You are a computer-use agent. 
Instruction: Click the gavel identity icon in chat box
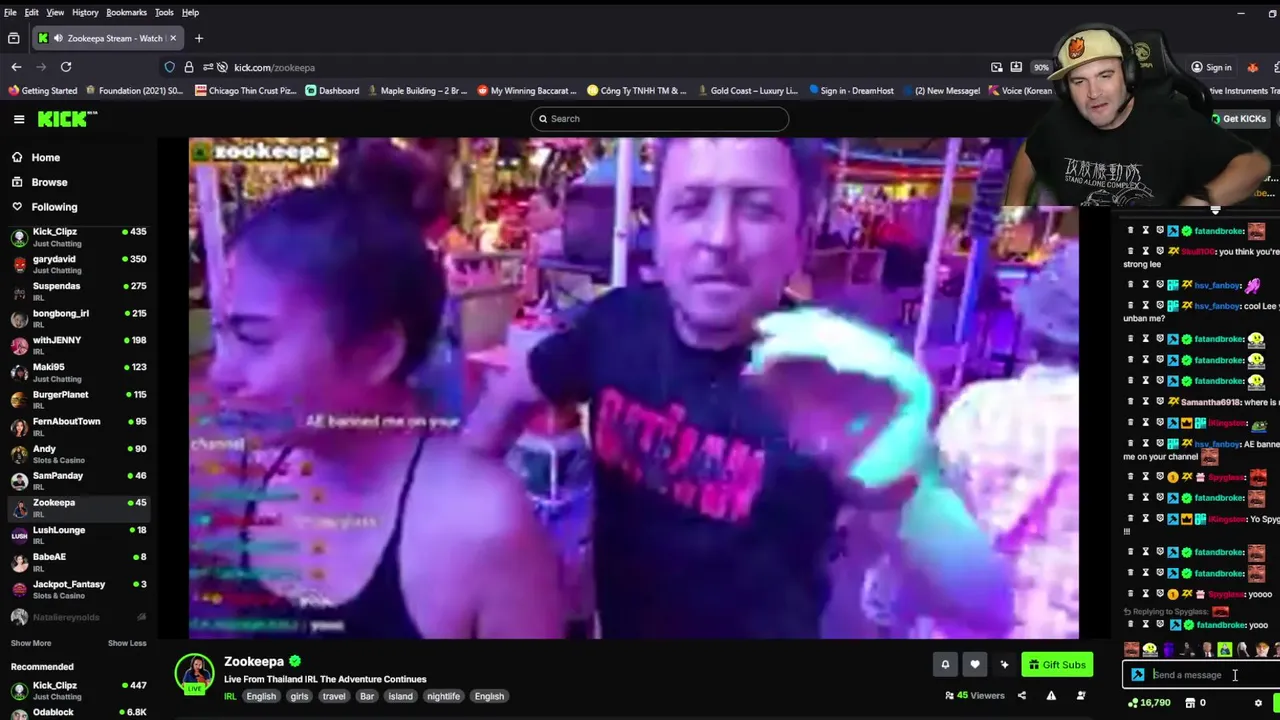click(1138, 675)
